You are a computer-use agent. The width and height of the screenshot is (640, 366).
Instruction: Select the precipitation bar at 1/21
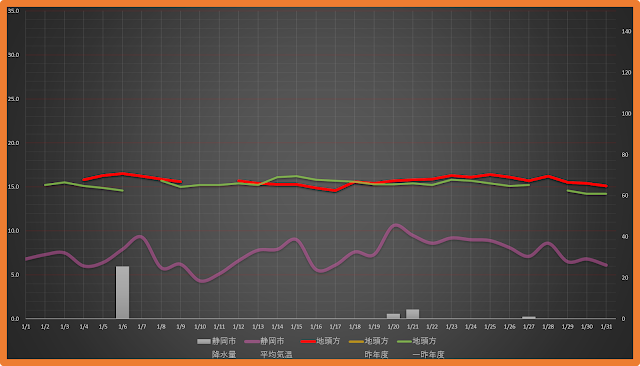tap(413, 314)
